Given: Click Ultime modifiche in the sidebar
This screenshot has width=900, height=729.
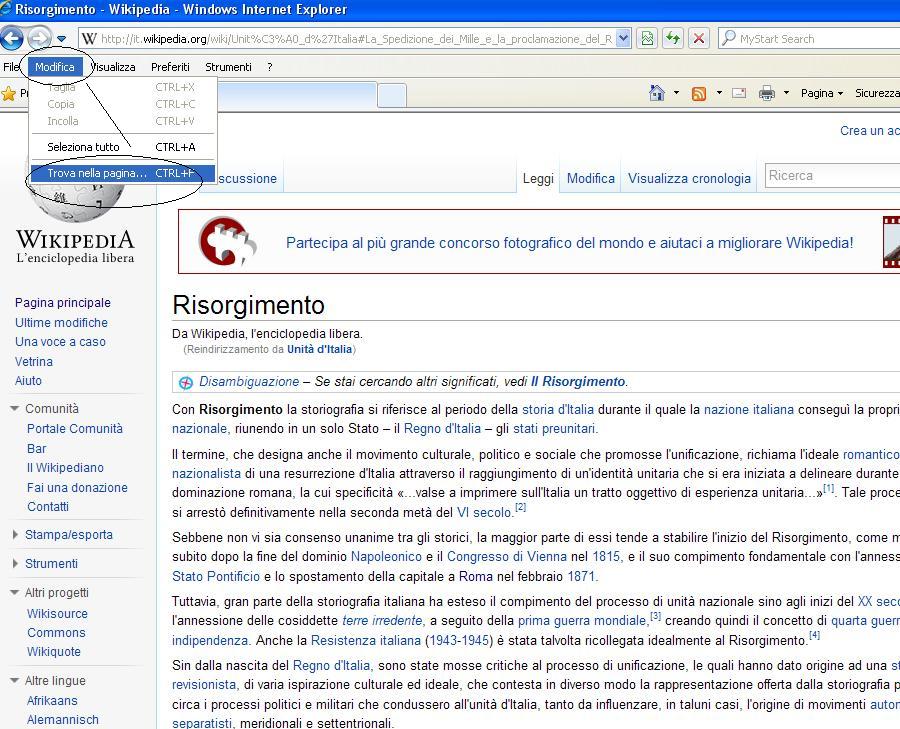Looking at the screenshot, I should 61,323.
